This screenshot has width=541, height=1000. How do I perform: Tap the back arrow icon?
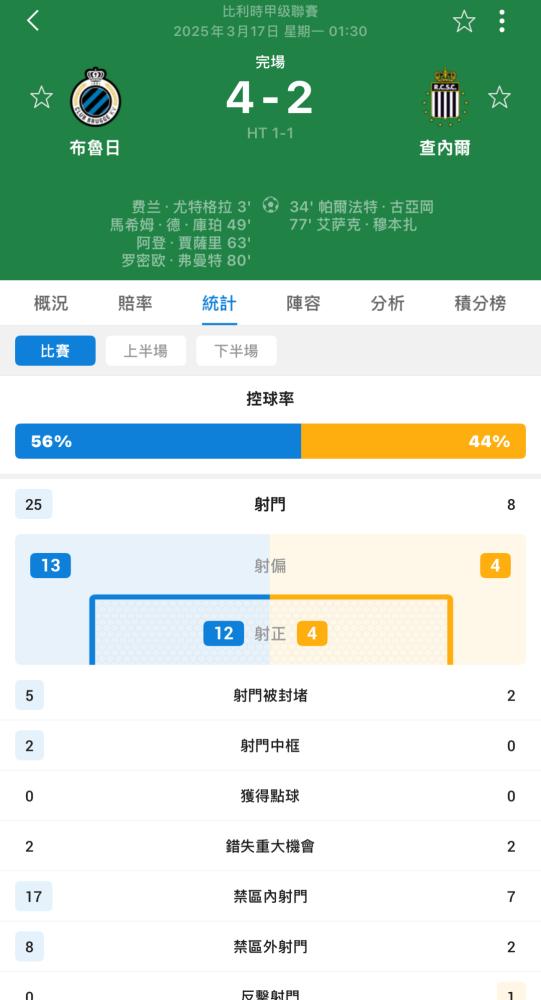click(33, 20)
